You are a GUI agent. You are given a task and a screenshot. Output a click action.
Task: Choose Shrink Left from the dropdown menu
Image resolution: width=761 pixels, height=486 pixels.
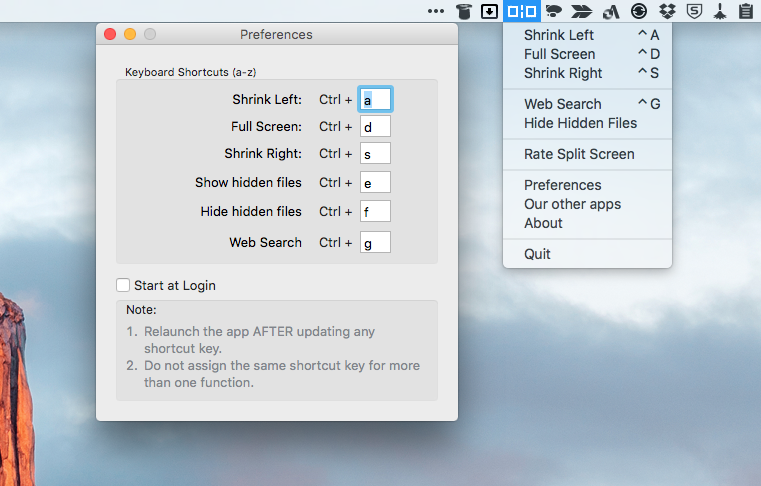pyautogui.click(x=587, y=35)
